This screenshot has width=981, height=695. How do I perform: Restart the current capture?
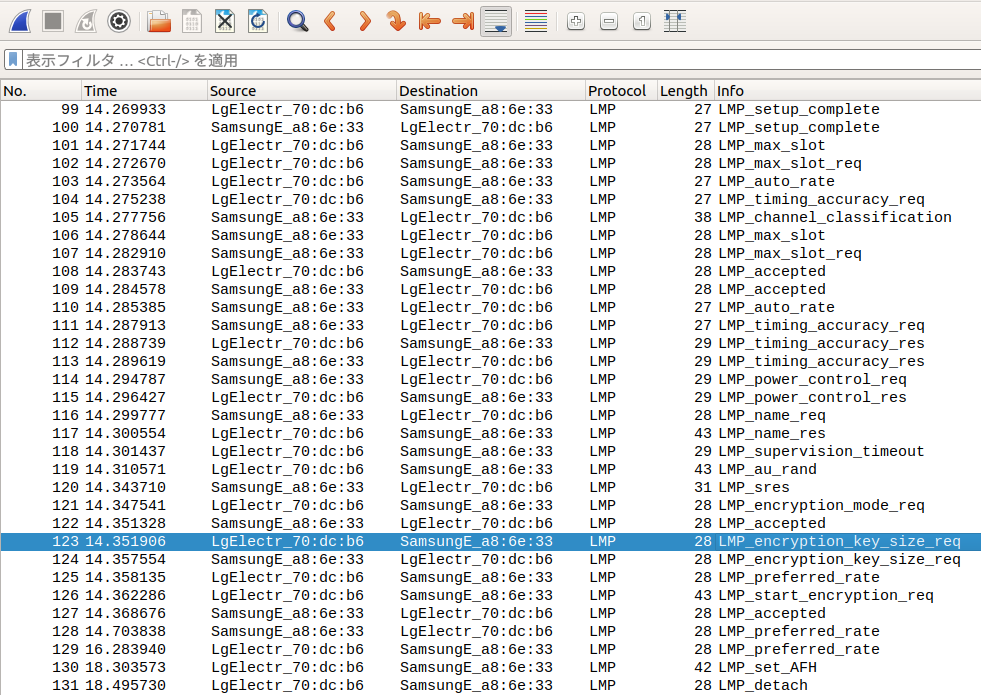click(x=86, y=21)
